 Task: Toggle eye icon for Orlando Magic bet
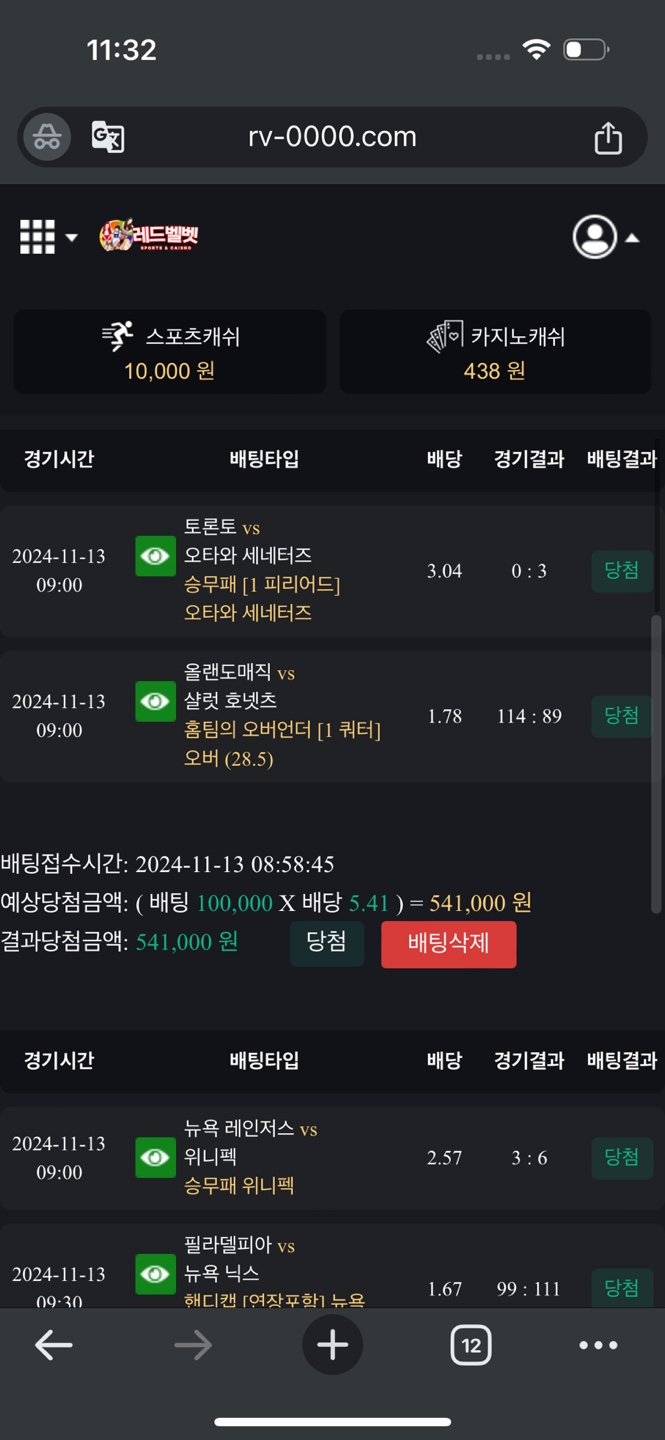[x=155, y=701]
